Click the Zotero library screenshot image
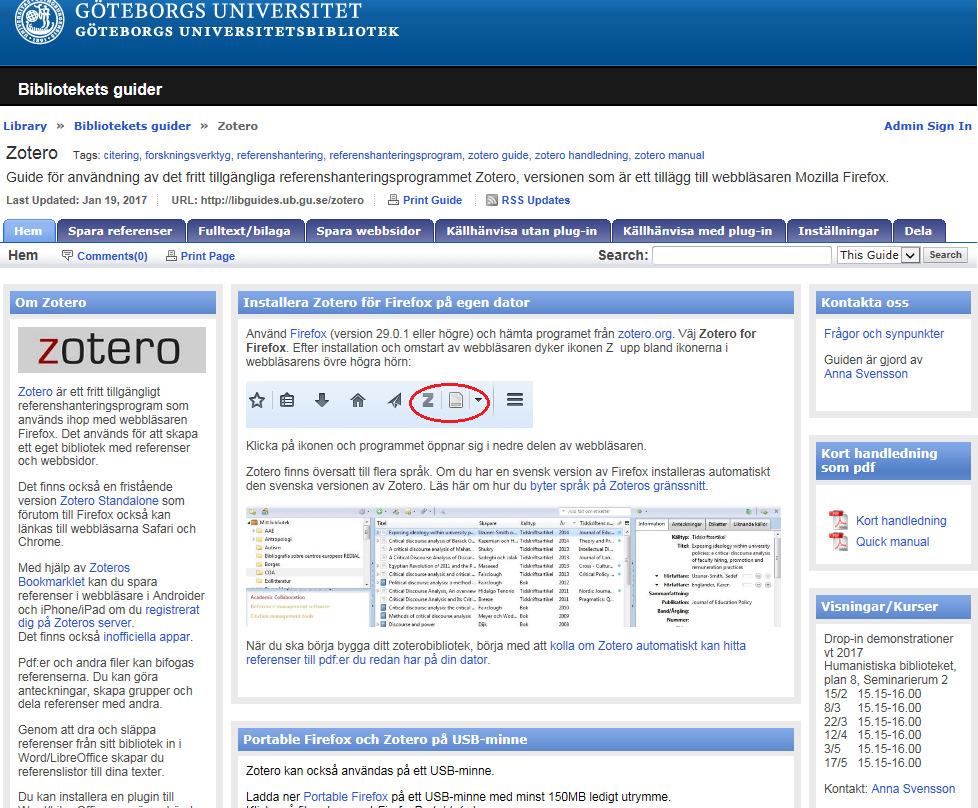This screenshot has height=808, width=978. pyautogui.click(x=513, y=567)
